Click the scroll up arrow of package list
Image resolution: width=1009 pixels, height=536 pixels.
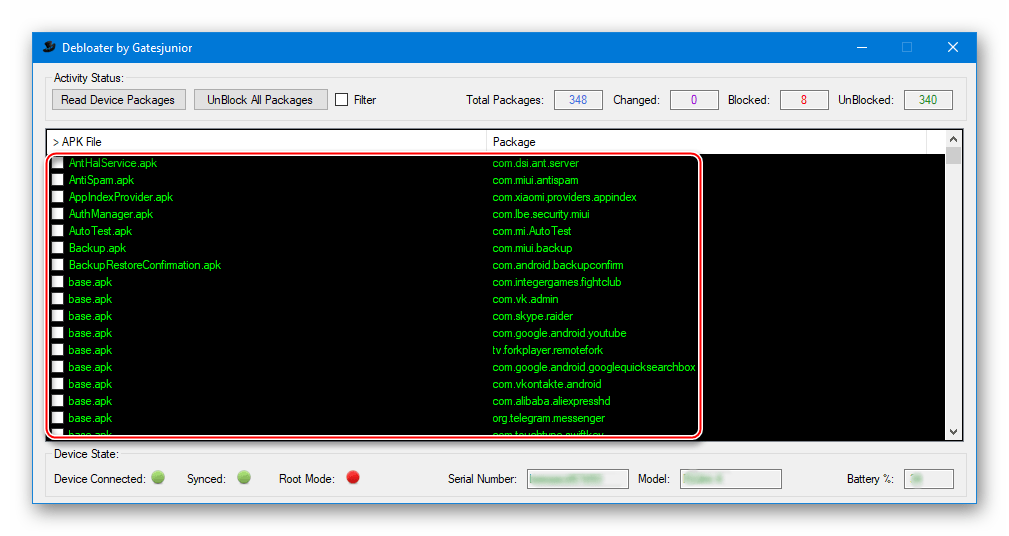point(954,139)
